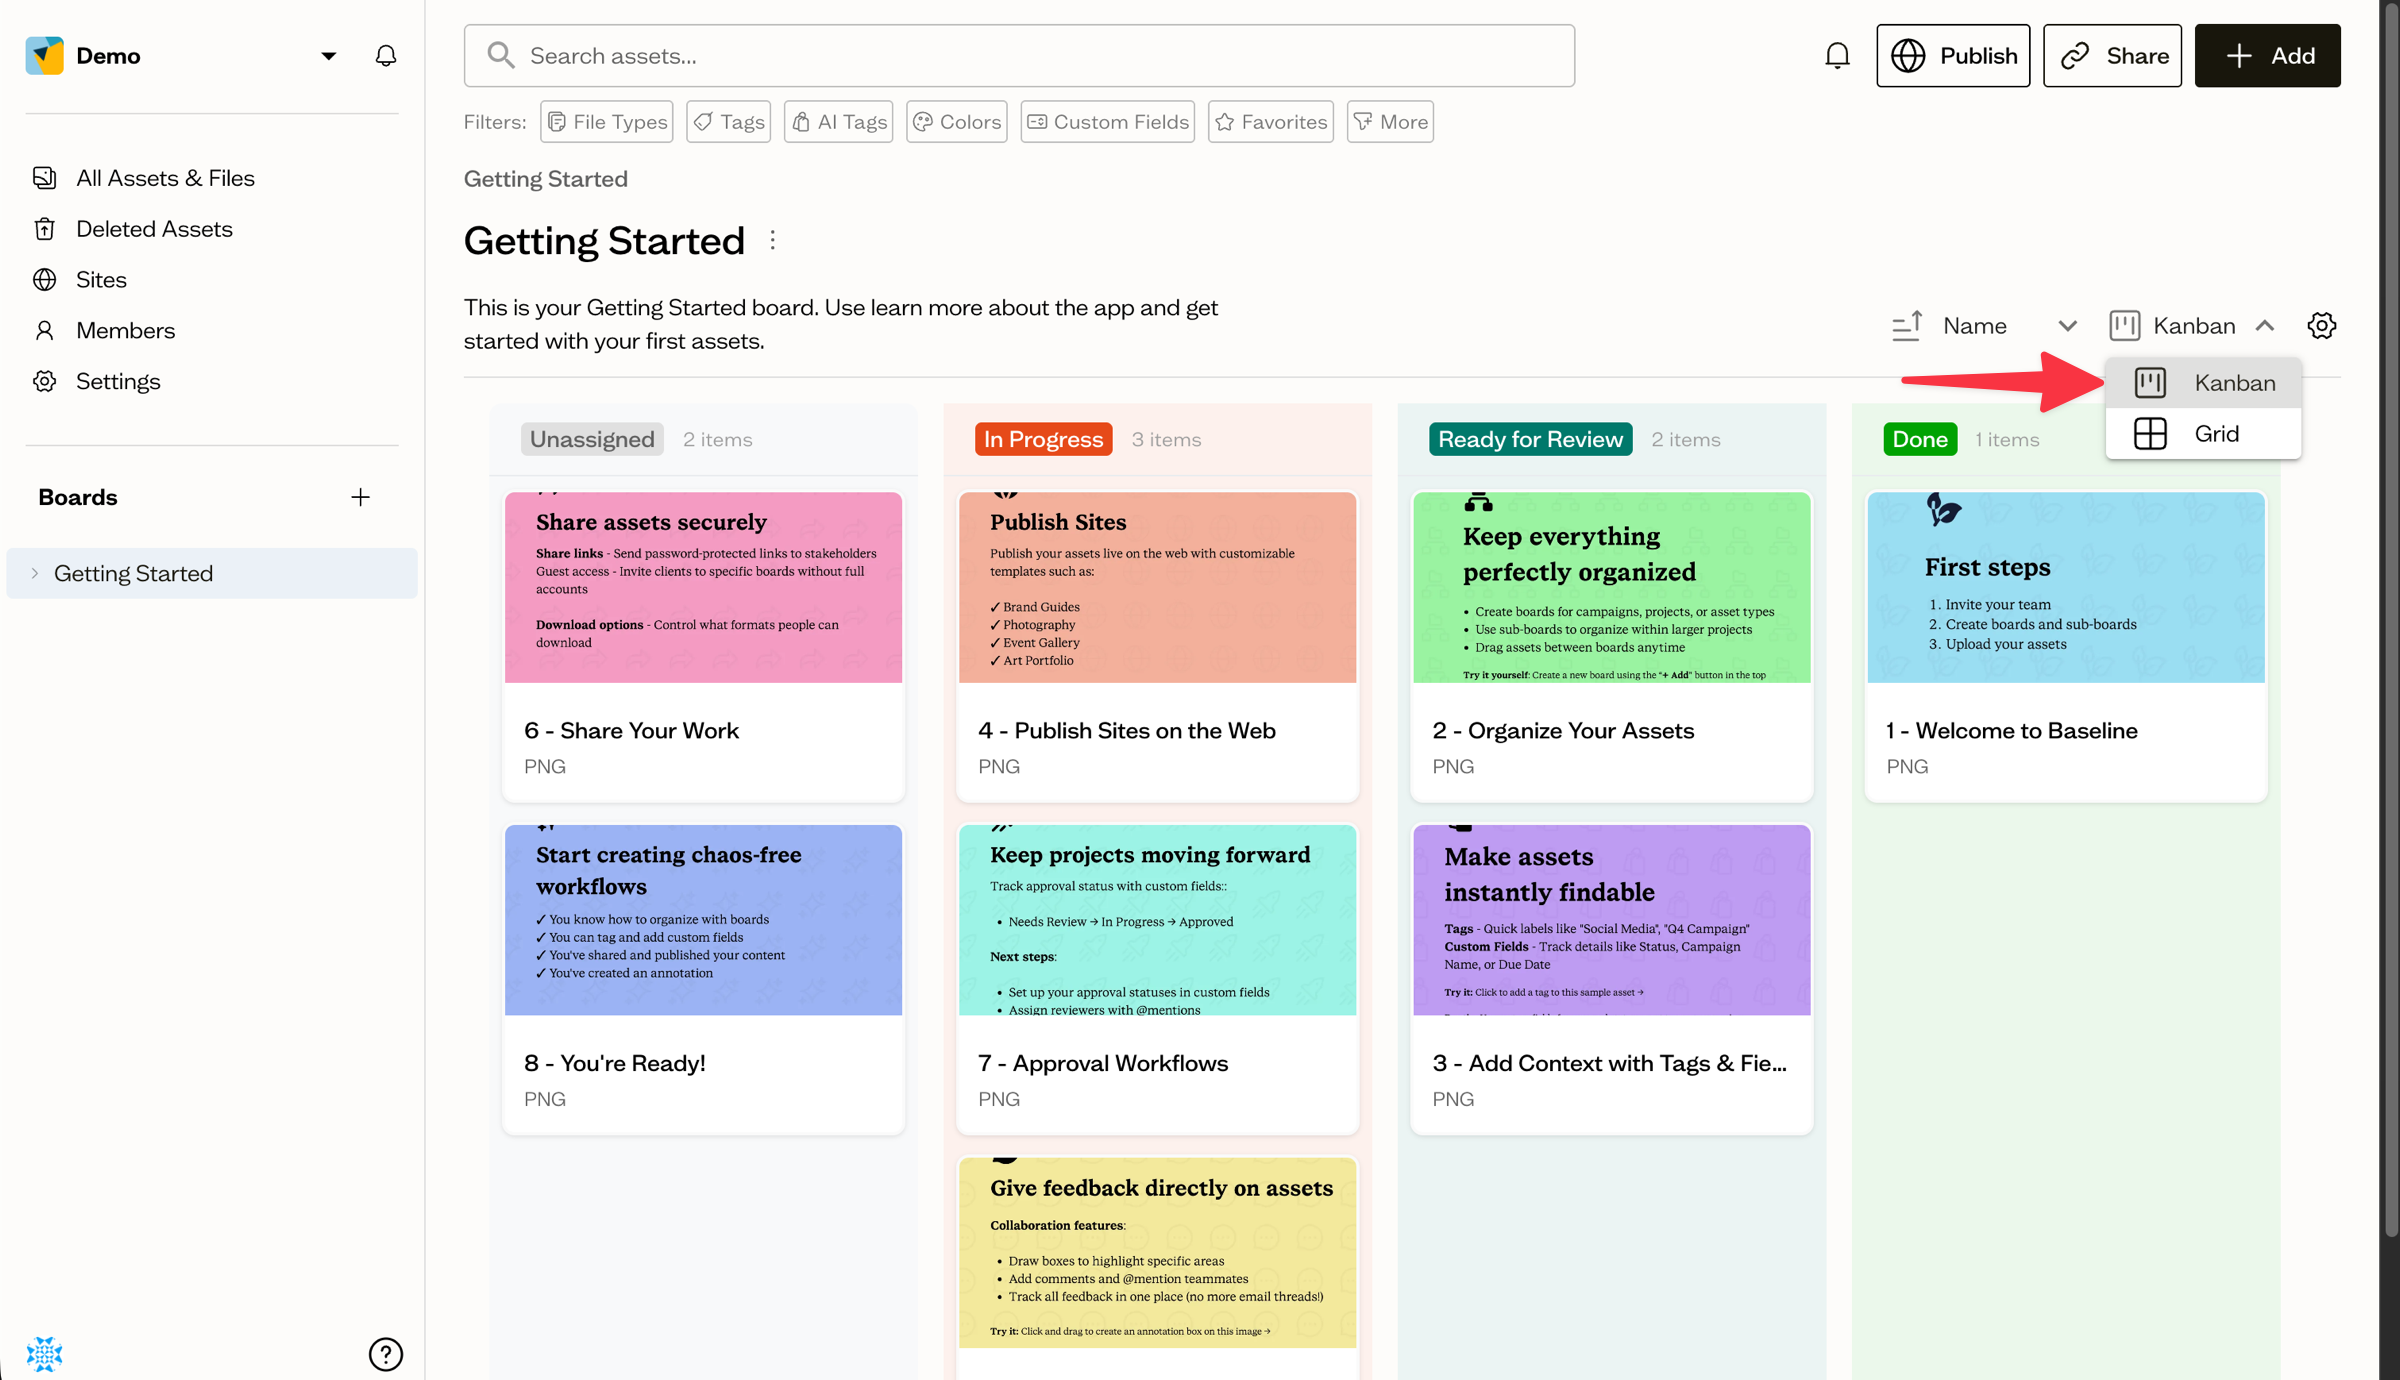Click '3 - Add Context with Tags' title
The height and width of the screenshot is (1380, 2400).
pyautogui.click(x=1609, y=1064)
